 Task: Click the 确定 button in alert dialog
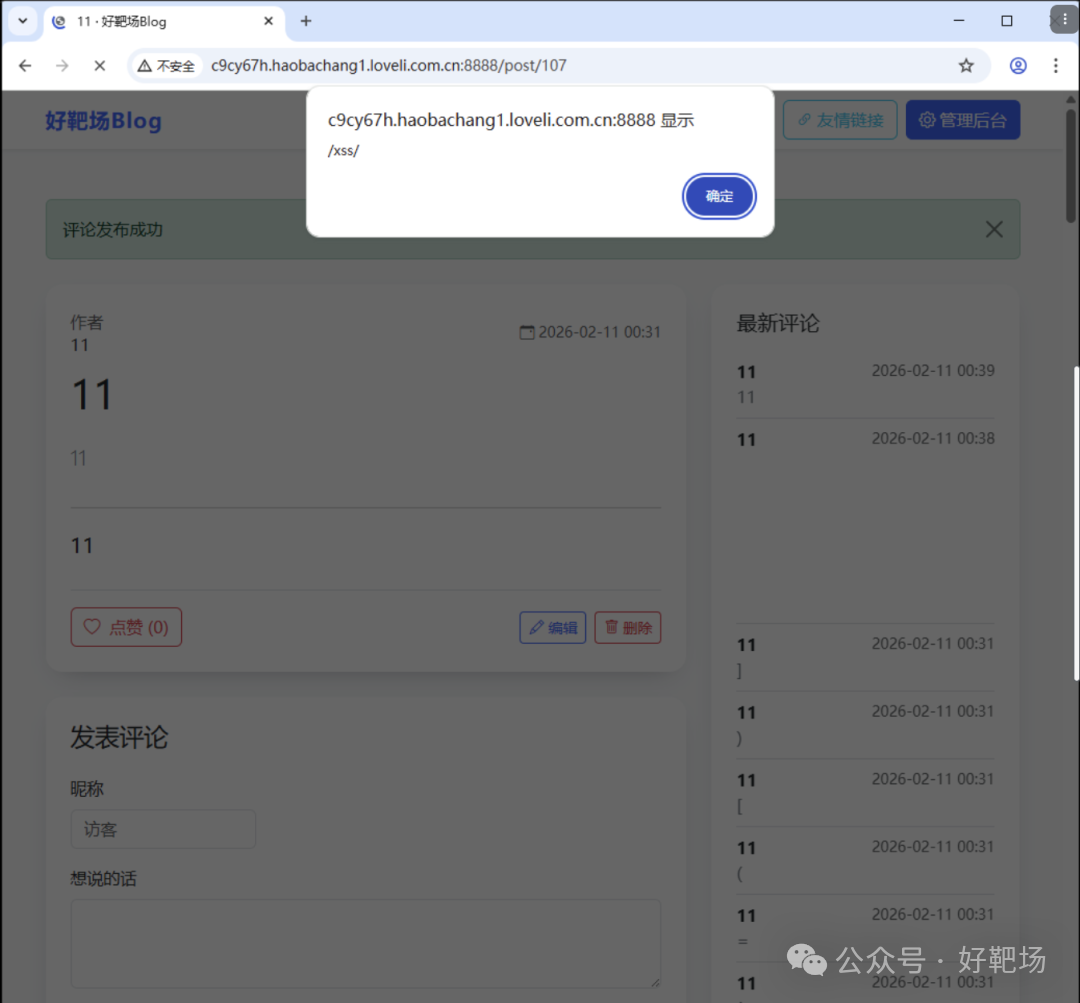pyautogui.click(x=718, y=196)
